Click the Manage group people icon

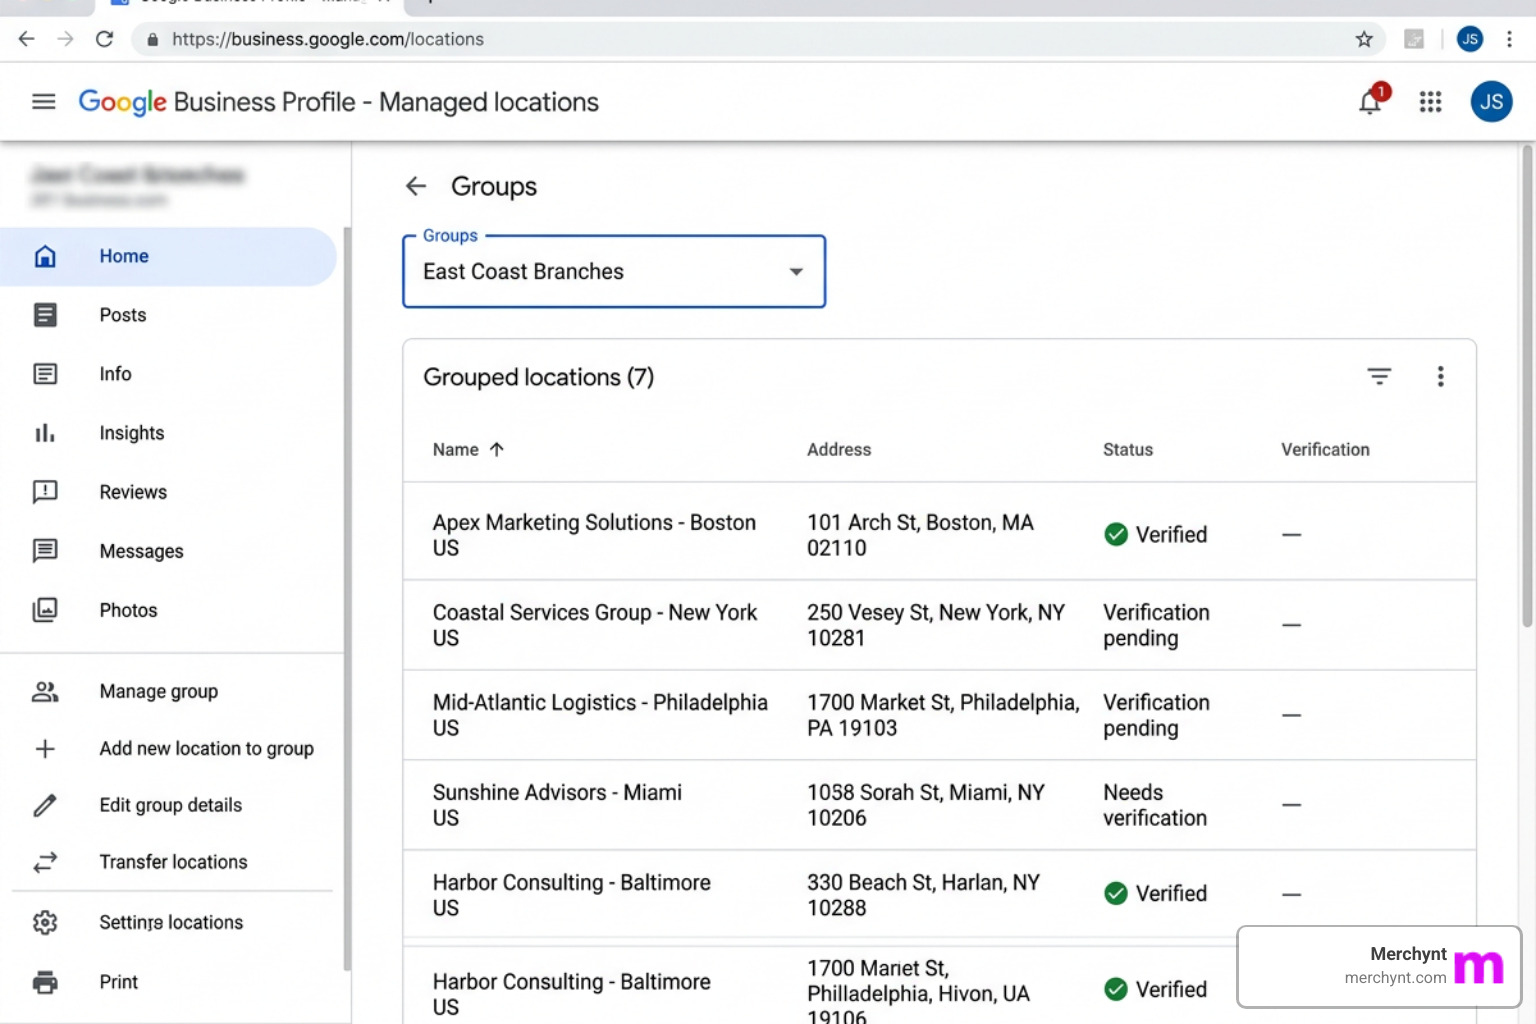click(x=45, y=690)
